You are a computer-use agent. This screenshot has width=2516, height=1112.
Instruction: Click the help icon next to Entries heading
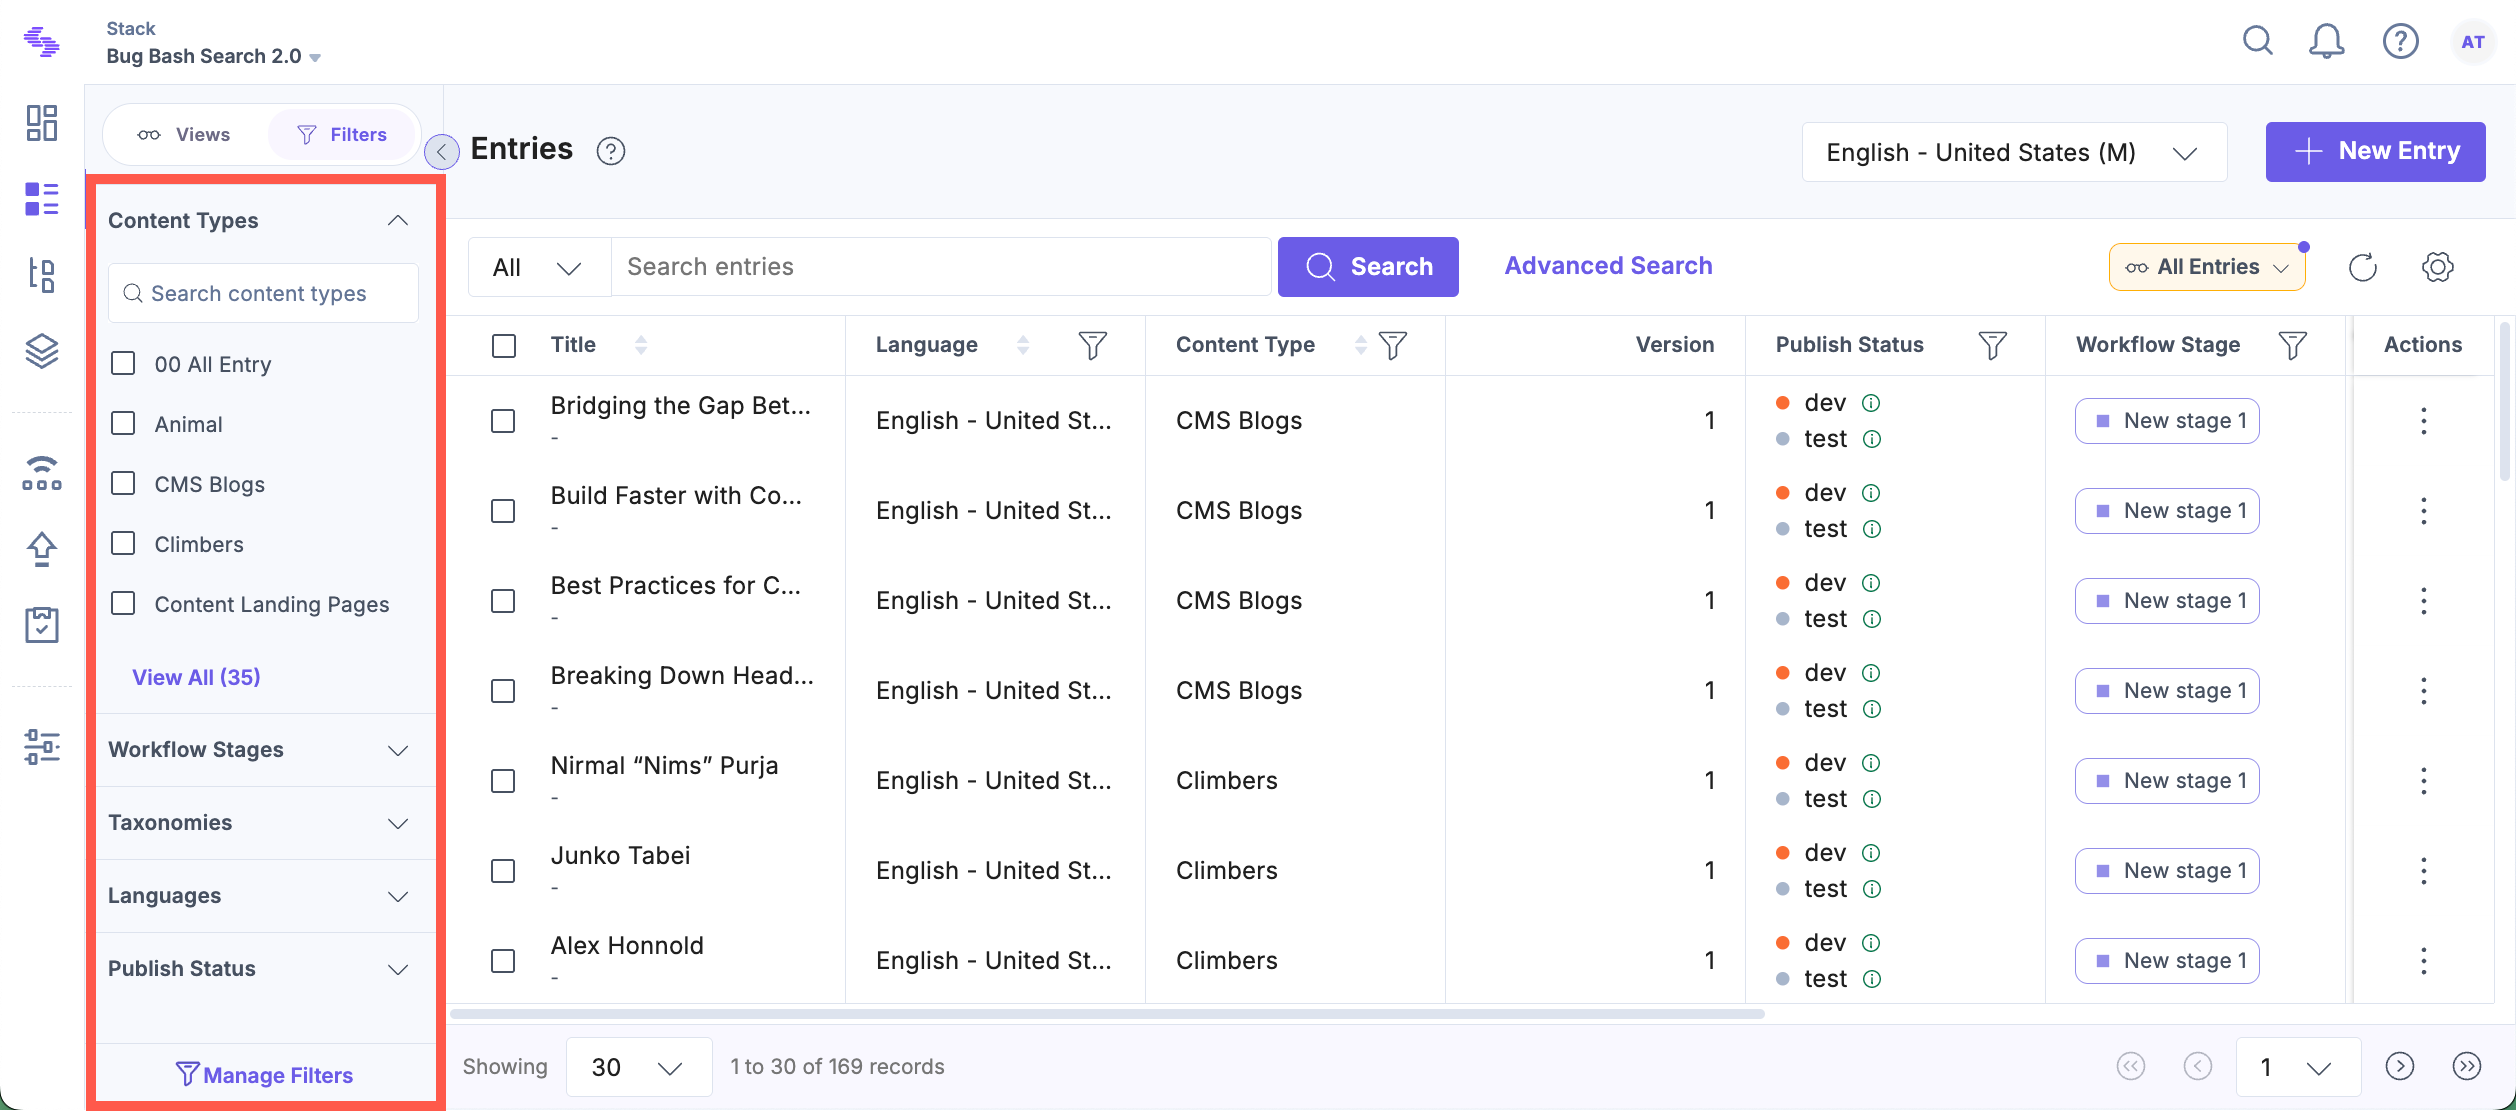click(x=611, y=151)
